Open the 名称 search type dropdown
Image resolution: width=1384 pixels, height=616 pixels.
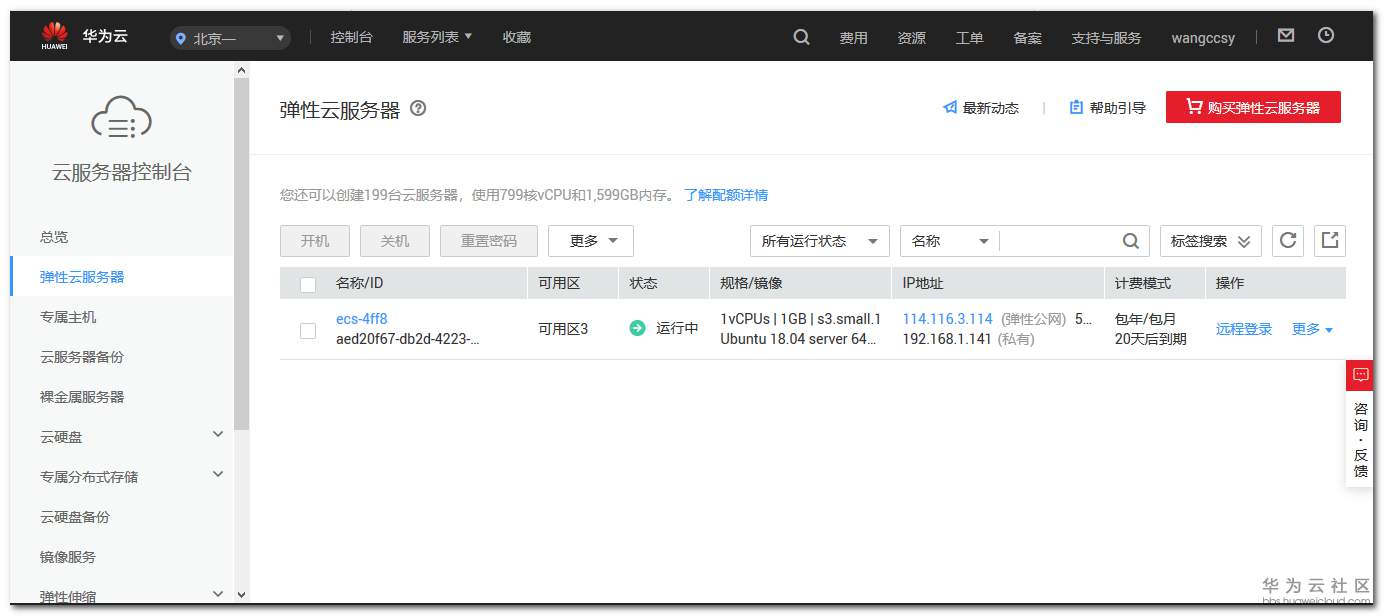coord(950,241)
